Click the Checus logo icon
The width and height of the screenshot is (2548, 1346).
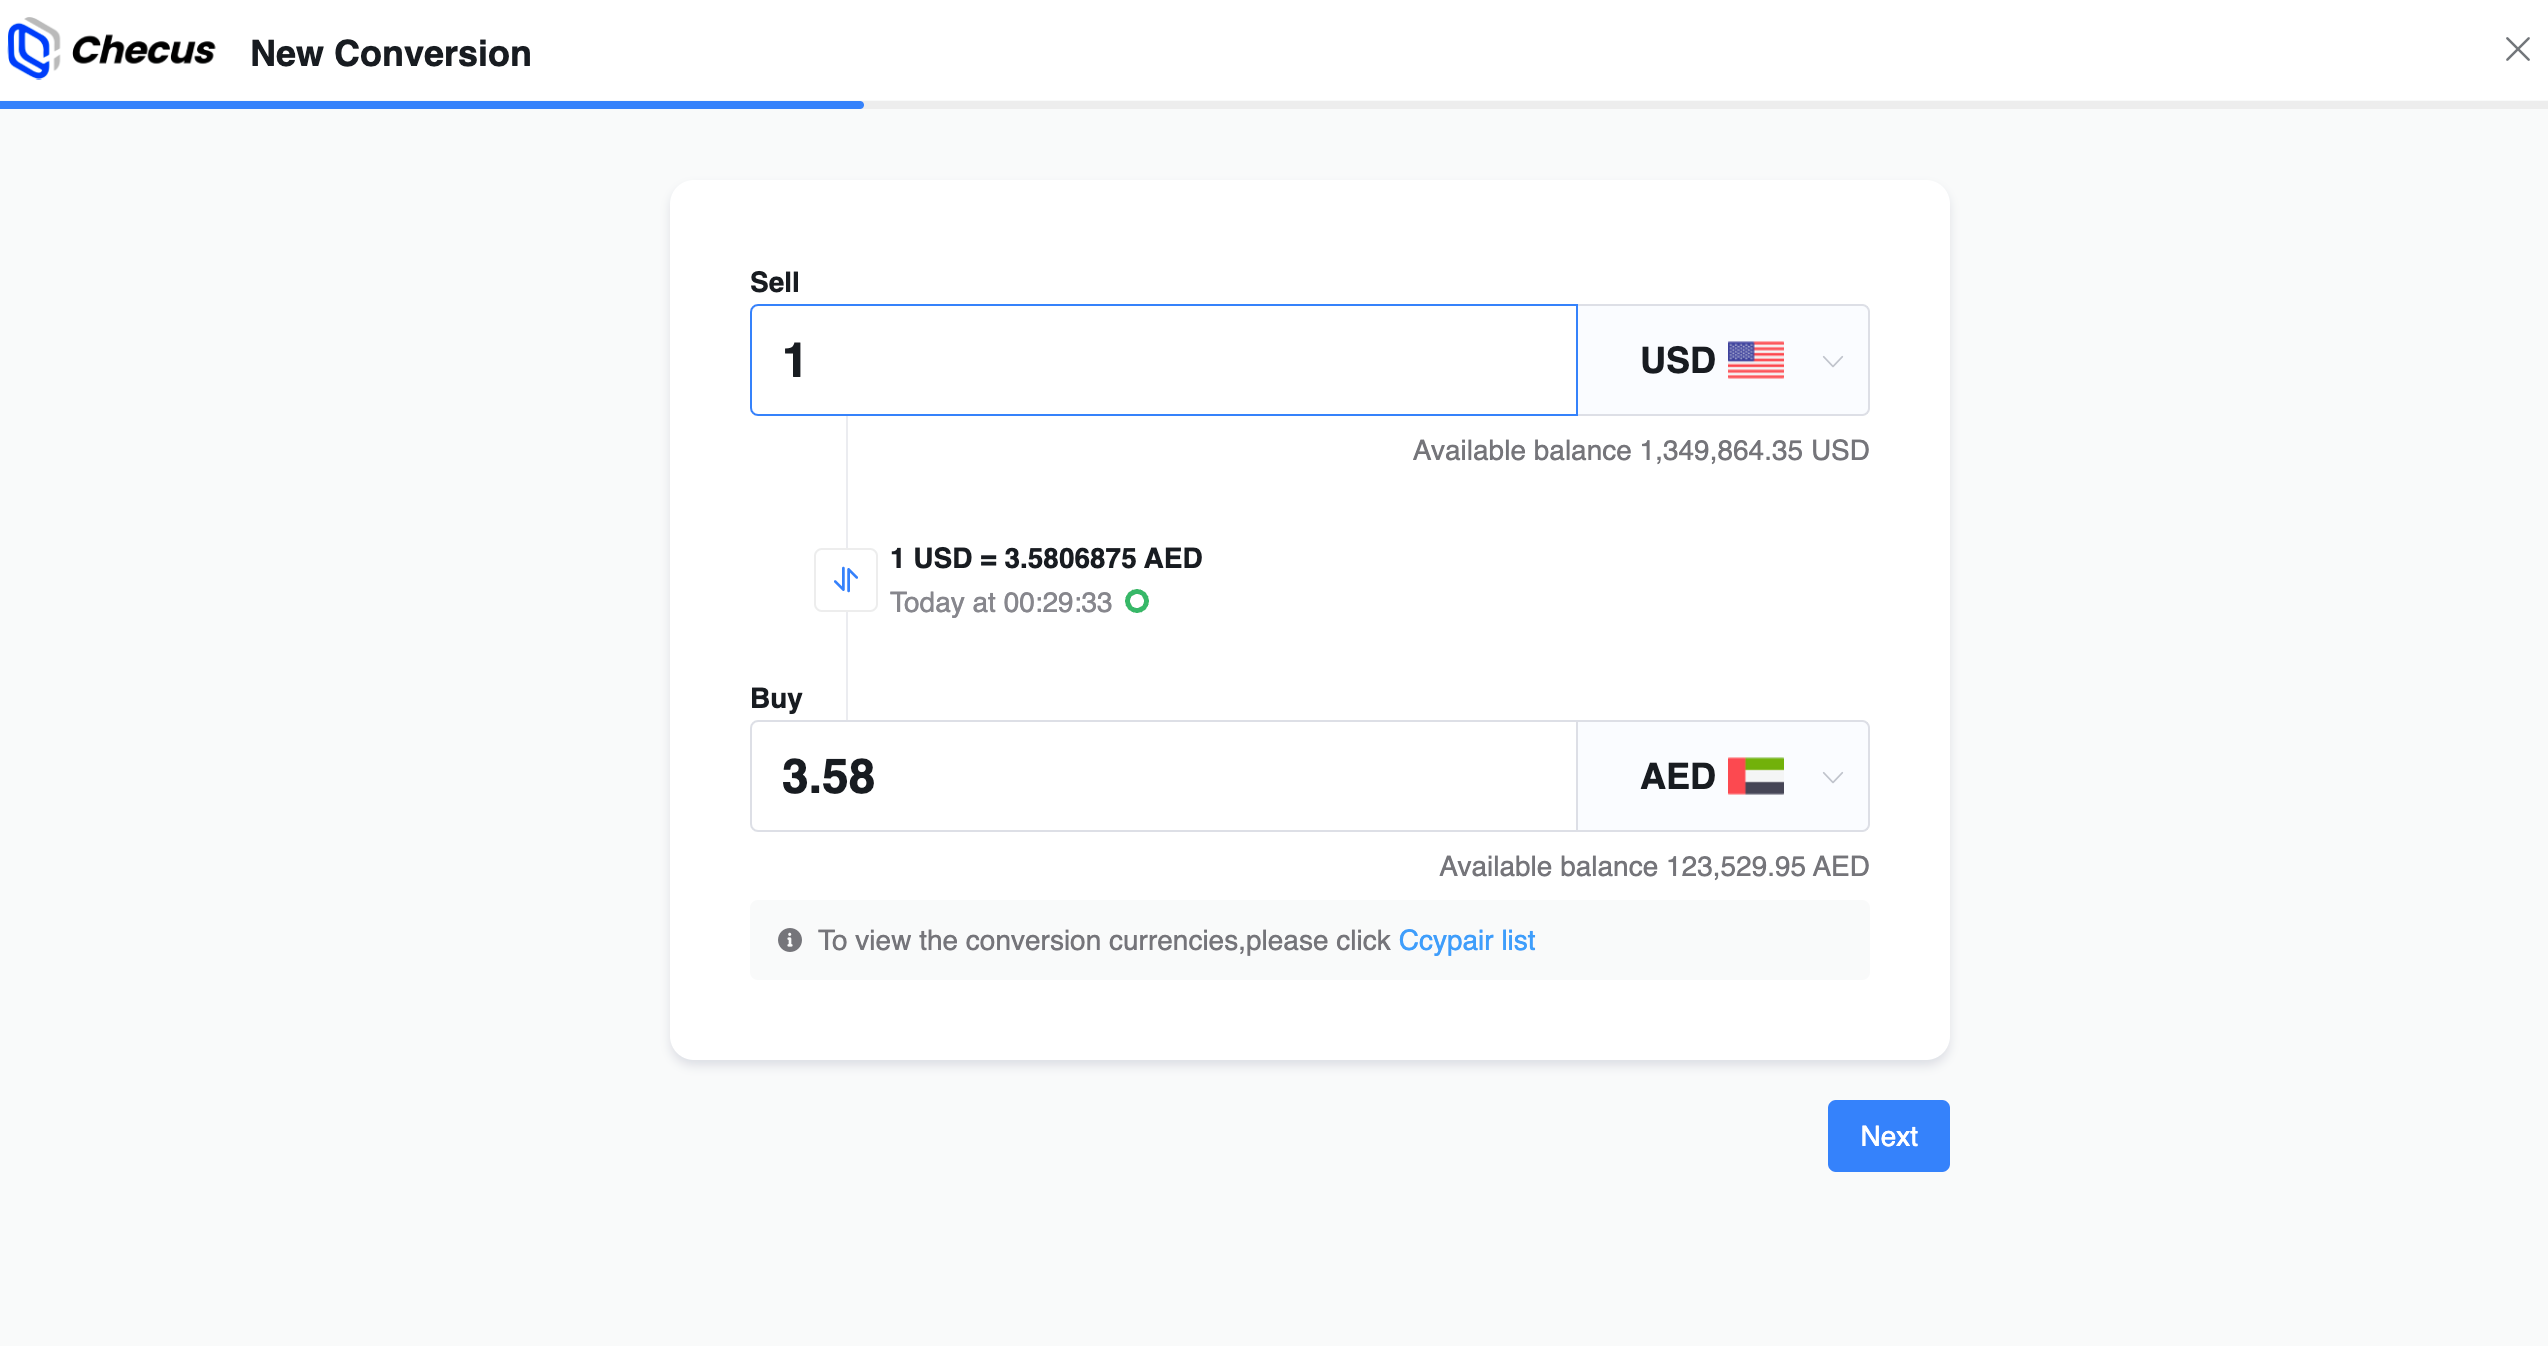coord(32,48)
